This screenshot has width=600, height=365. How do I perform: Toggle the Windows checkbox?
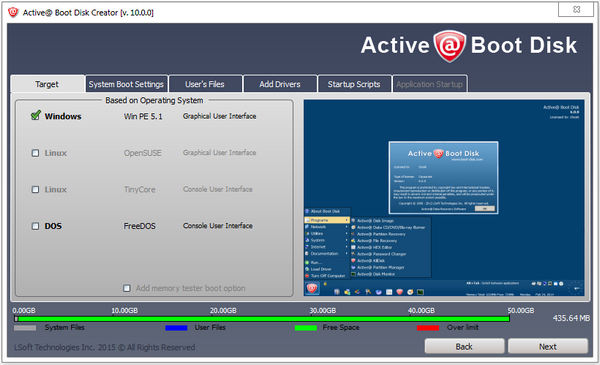pos(36,116)
